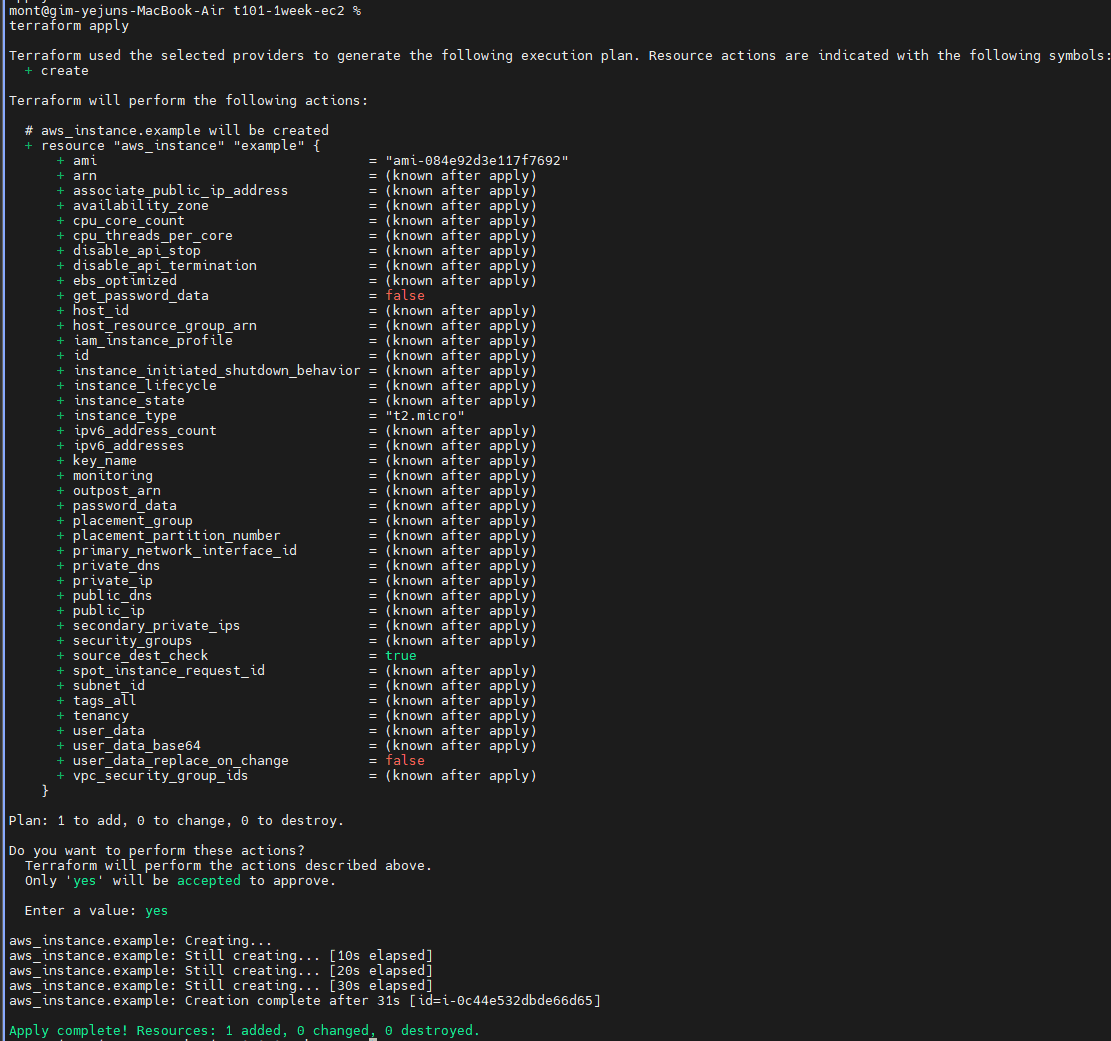This screenshot has height=1041, width=1111.
Task: Click the source_dest_check true value
Action: [401, 656]
